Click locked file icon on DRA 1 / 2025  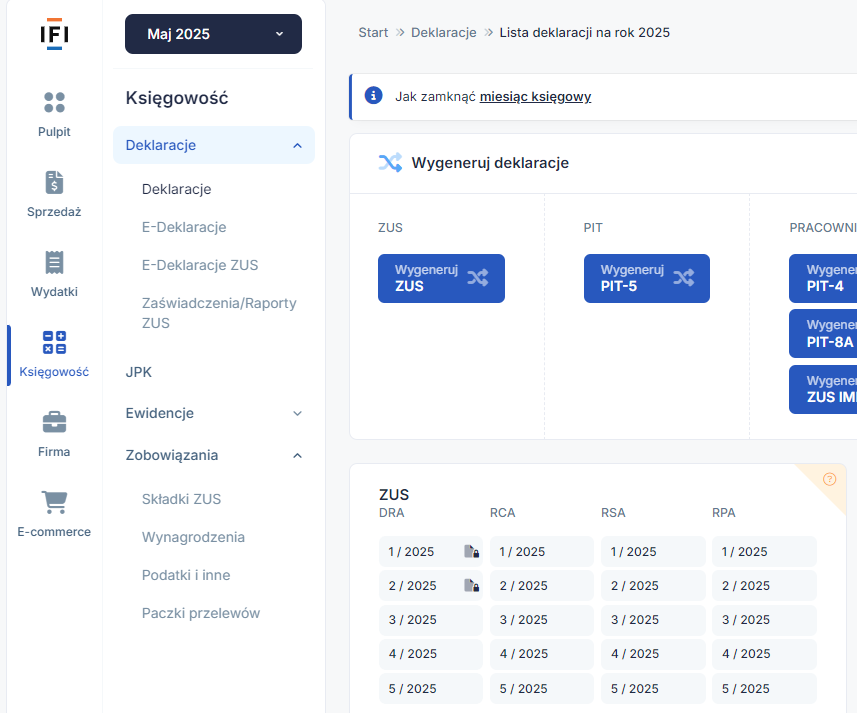[x=471, y=552]
